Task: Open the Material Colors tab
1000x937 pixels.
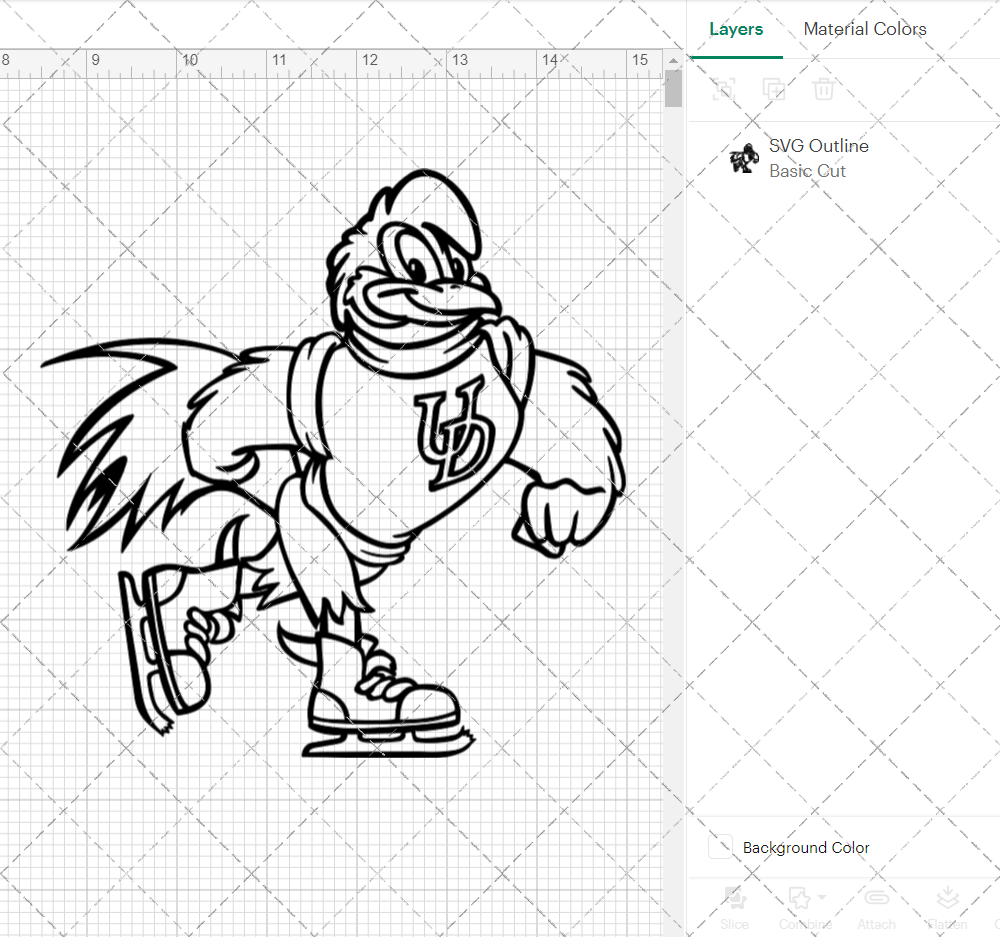Action: 865,29
